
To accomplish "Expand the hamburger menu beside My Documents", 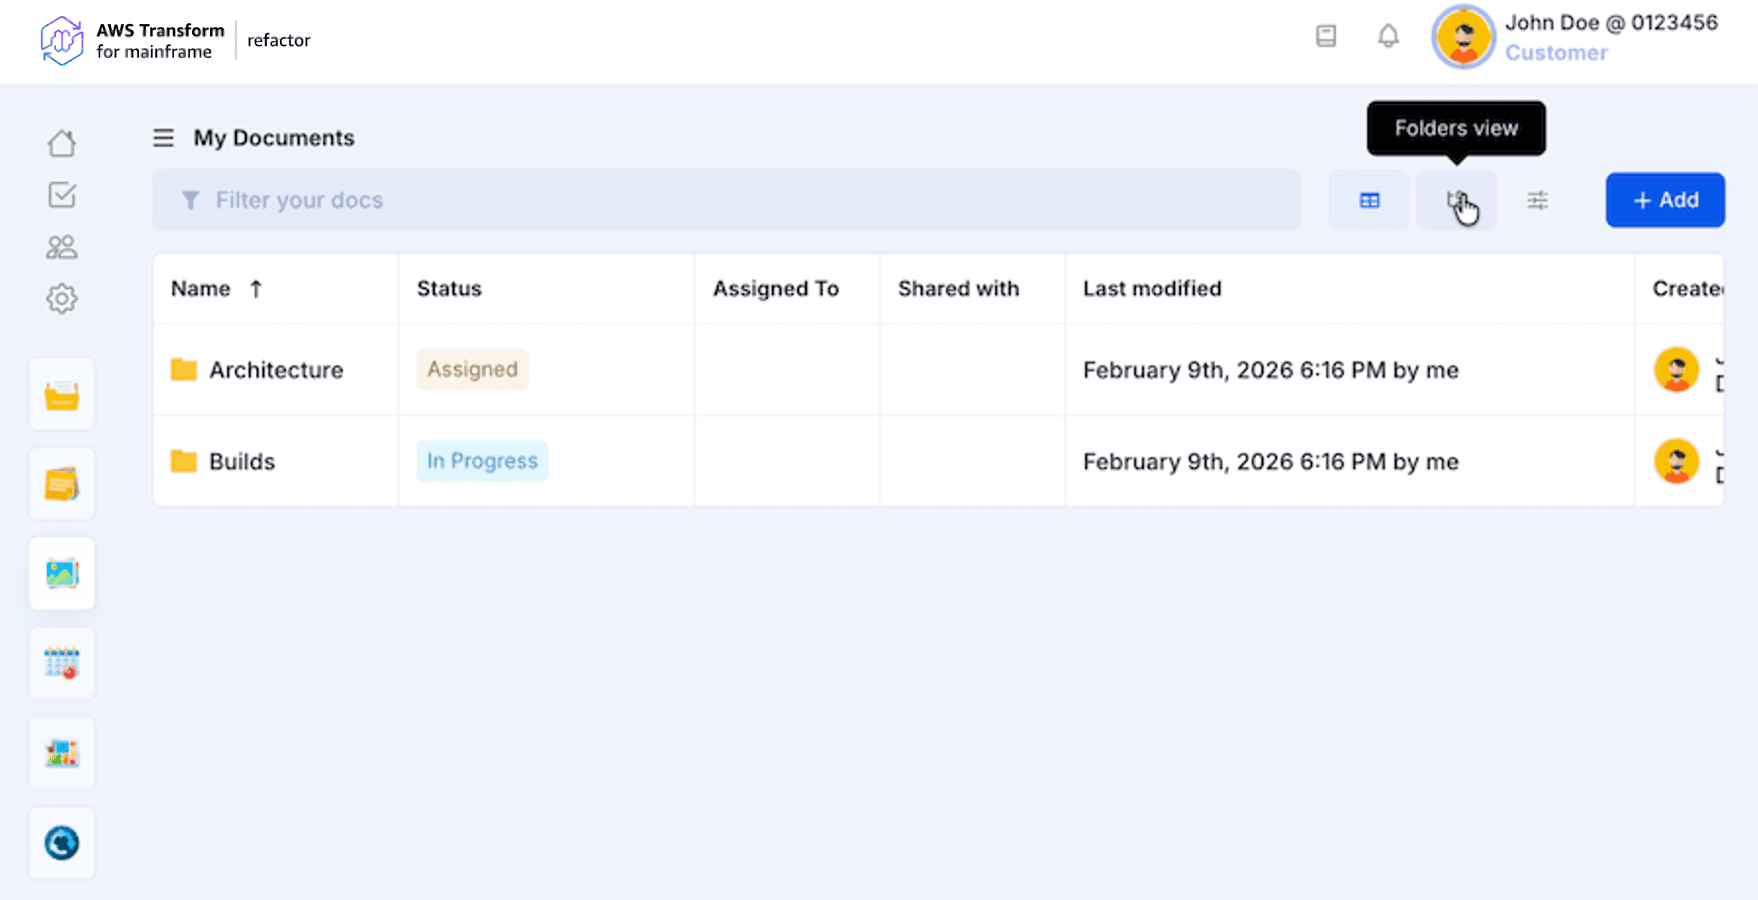I will coord(163,138).
